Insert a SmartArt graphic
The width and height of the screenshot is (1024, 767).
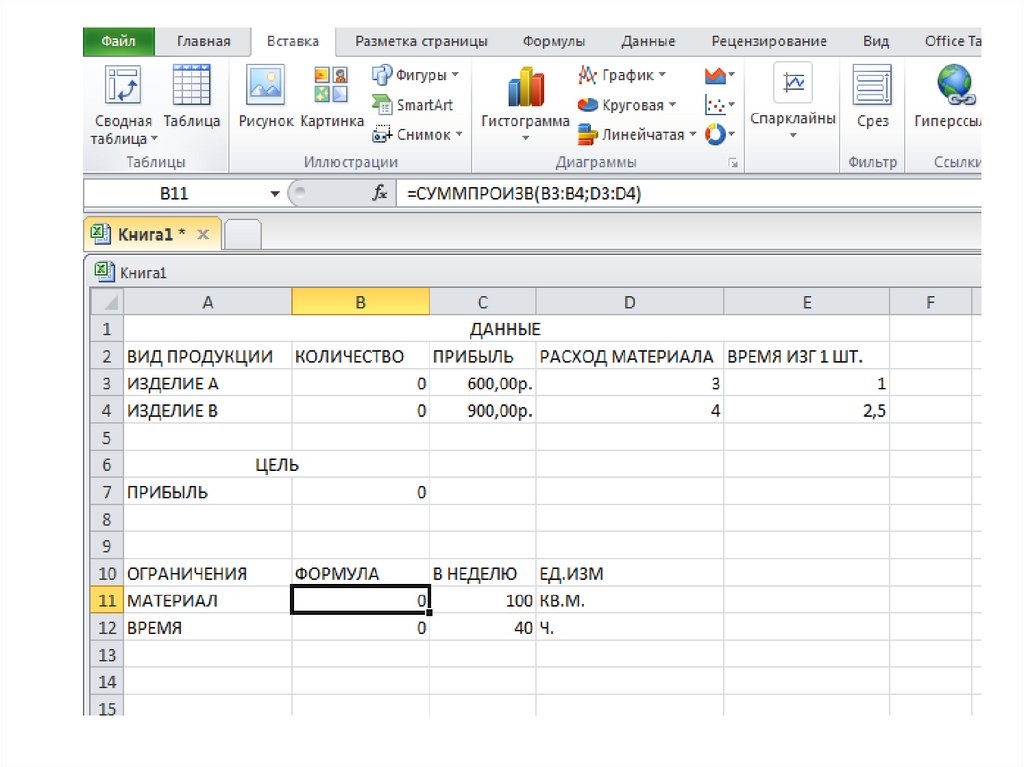pos(413,105)
